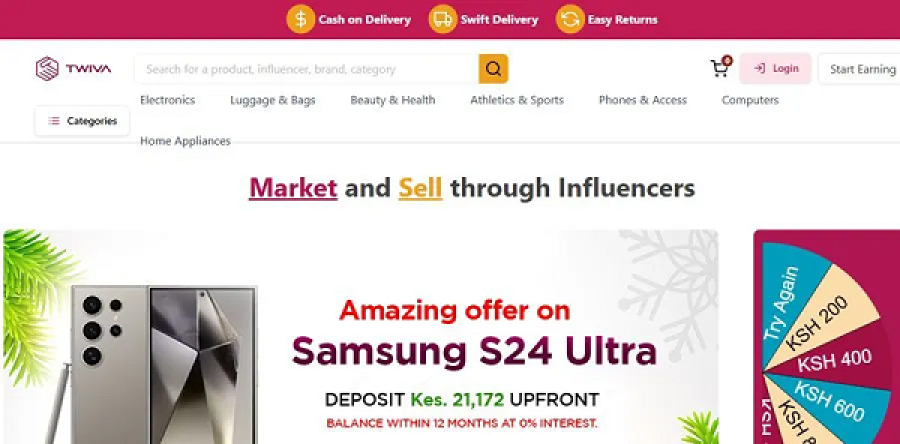Go to Beauty & Health category
Screen dimensions: 900x444
point(393,100)
